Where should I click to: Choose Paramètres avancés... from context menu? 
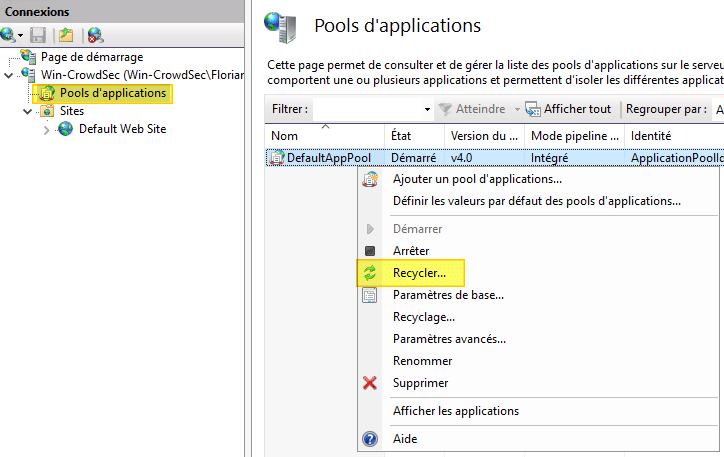tap(449, 339)
